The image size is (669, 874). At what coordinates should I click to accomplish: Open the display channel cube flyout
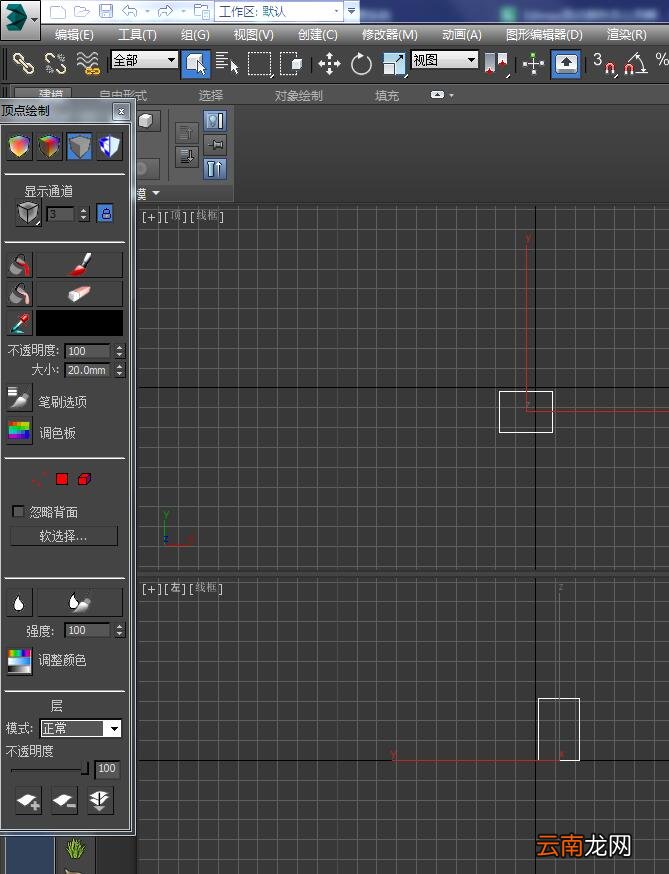coord(28,213)
